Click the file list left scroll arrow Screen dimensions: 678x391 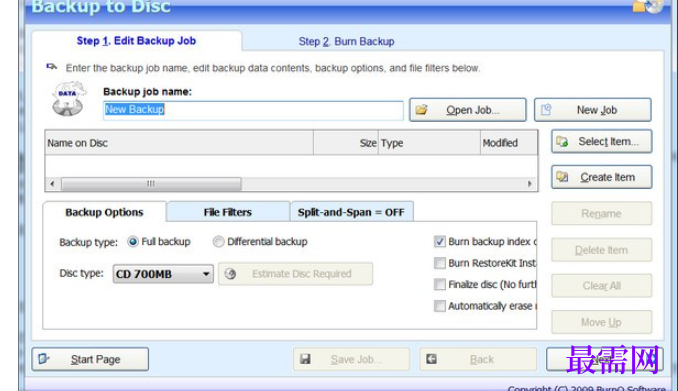coord(52,184)
